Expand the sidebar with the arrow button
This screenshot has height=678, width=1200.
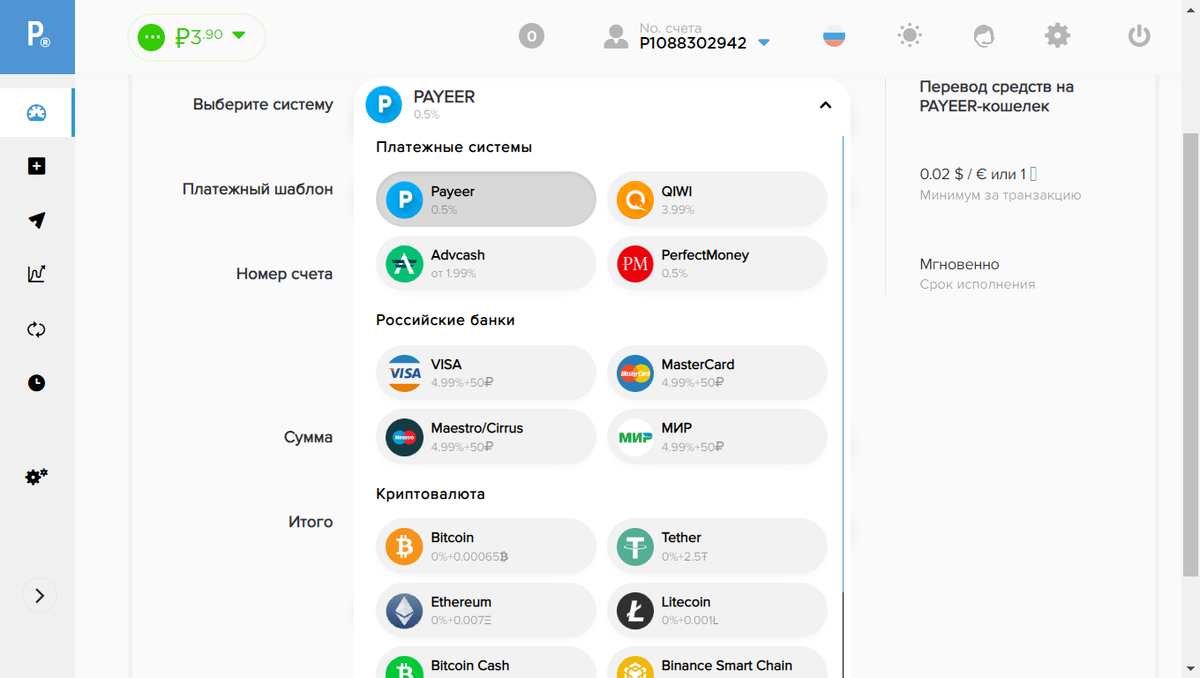click(x=39, y=596)
